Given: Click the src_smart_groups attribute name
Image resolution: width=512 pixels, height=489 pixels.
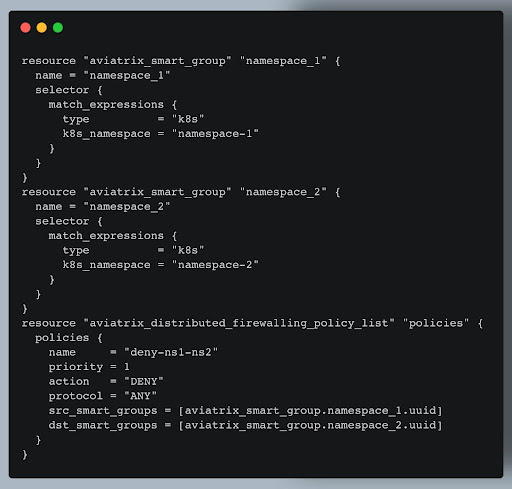Looking at the screenshot, I should coord(103,411).
